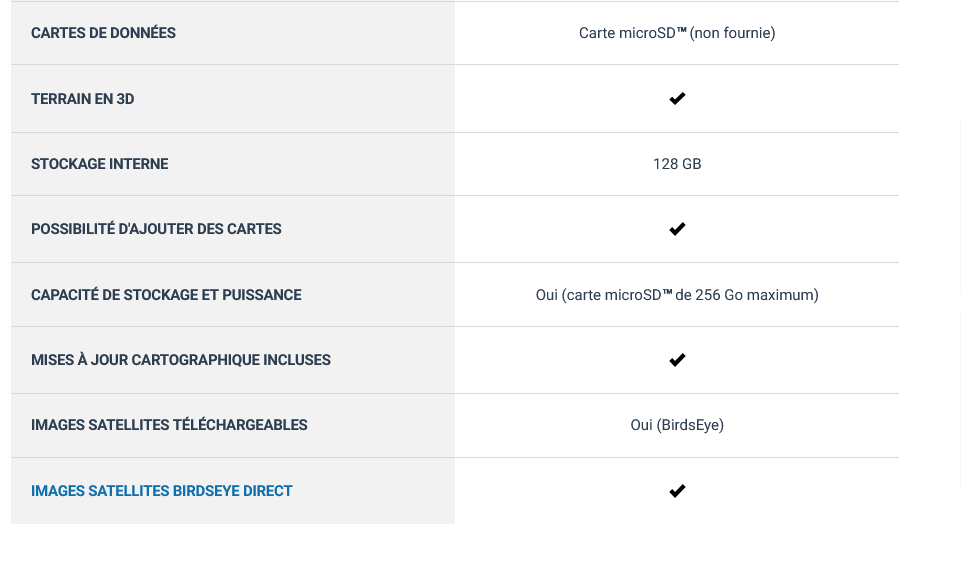Open the Images Satellites BirdsEye Direct link
The height and width of the screenshot is (566, 961).
(x=162, y=491)
